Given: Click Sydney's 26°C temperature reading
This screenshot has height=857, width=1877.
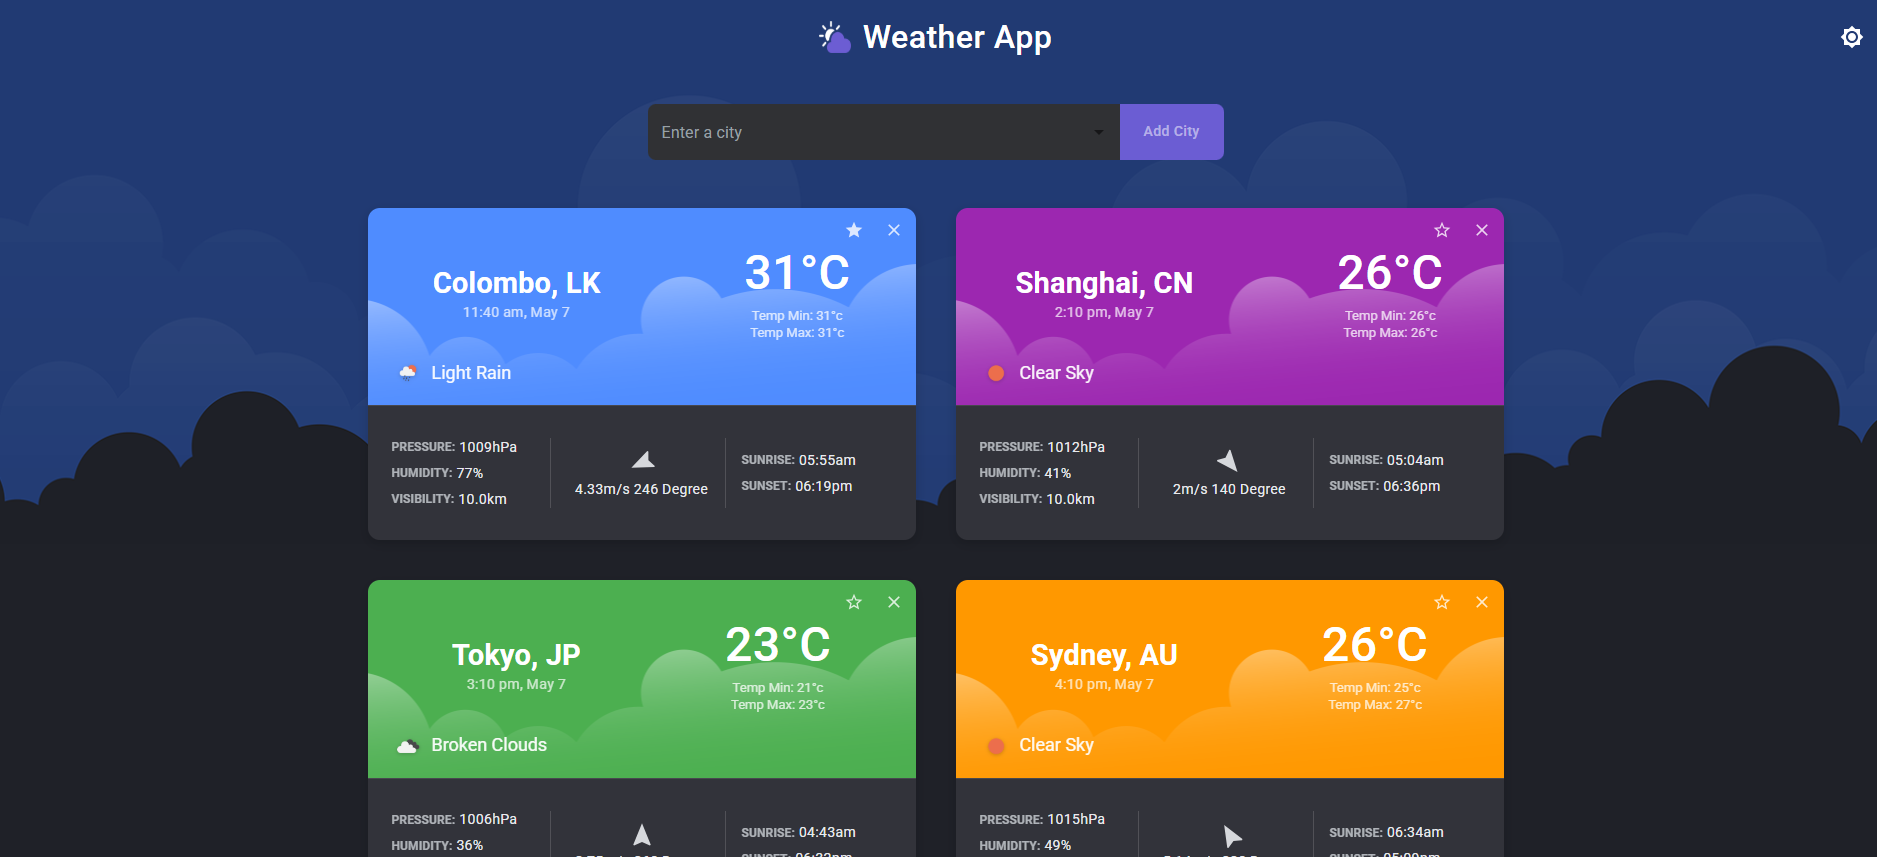Looking at the screenshot, I should 1375,645.
